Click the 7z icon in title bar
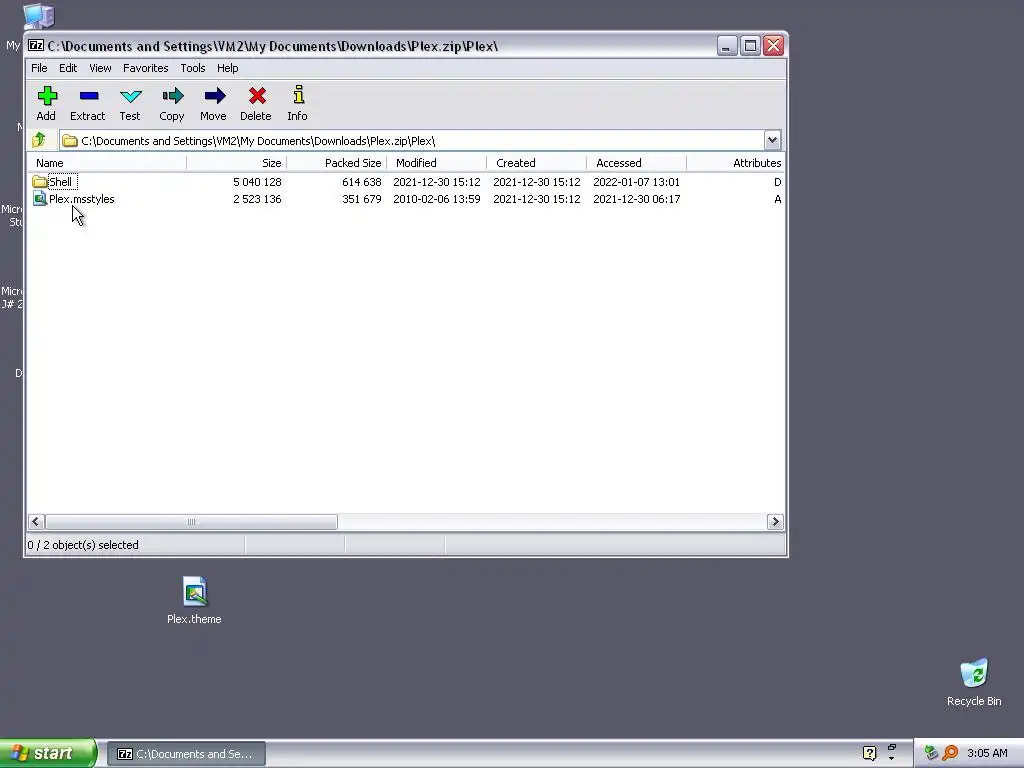The image size is (1024, 768). click(36, 46)
